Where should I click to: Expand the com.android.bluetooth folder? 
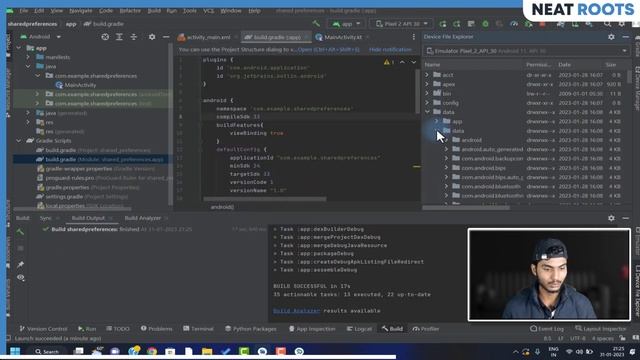tap(446, 187)
